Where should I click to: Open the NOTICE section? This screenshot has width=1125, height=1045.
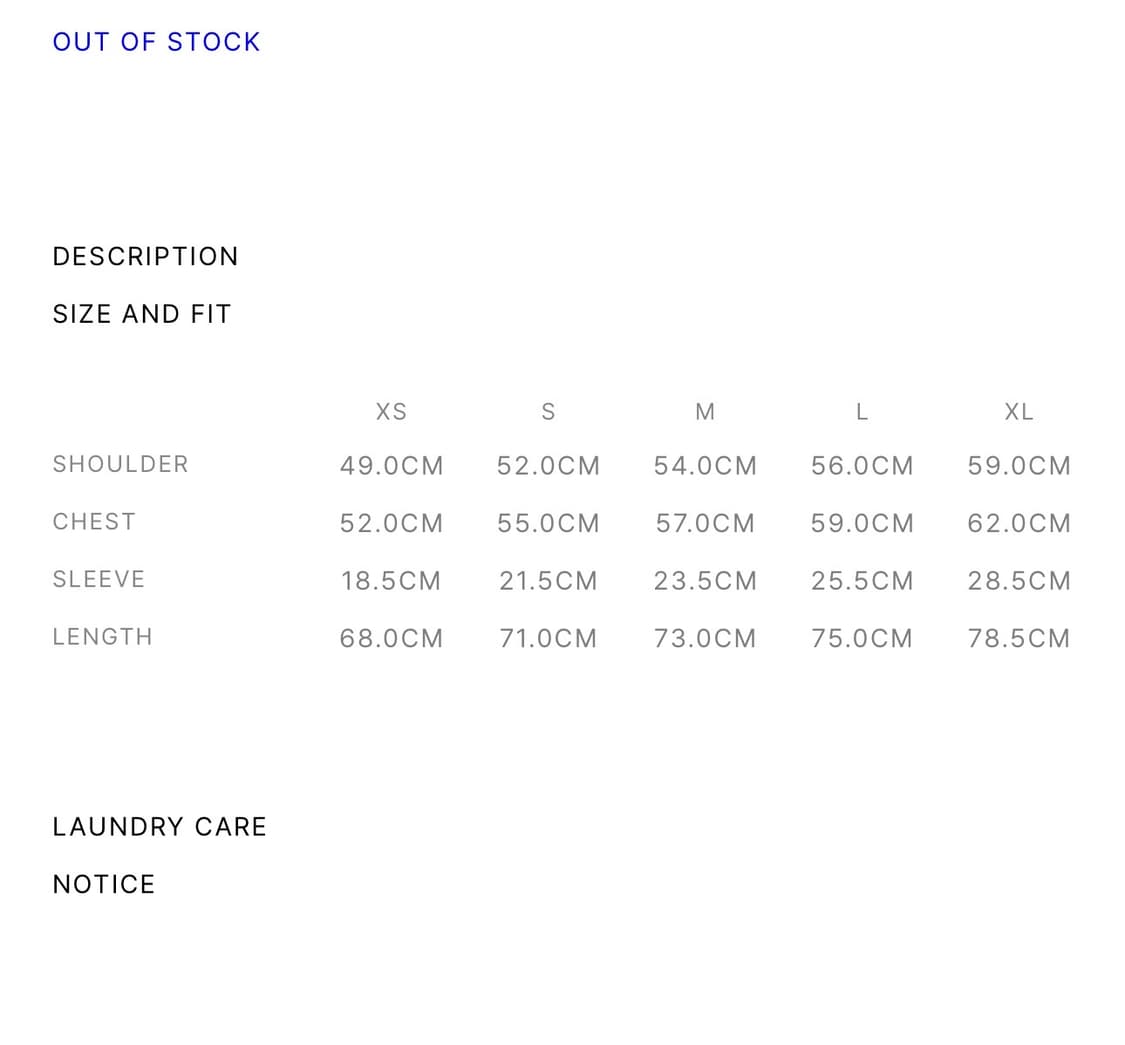pyautogui.click(x=103, y=885)
